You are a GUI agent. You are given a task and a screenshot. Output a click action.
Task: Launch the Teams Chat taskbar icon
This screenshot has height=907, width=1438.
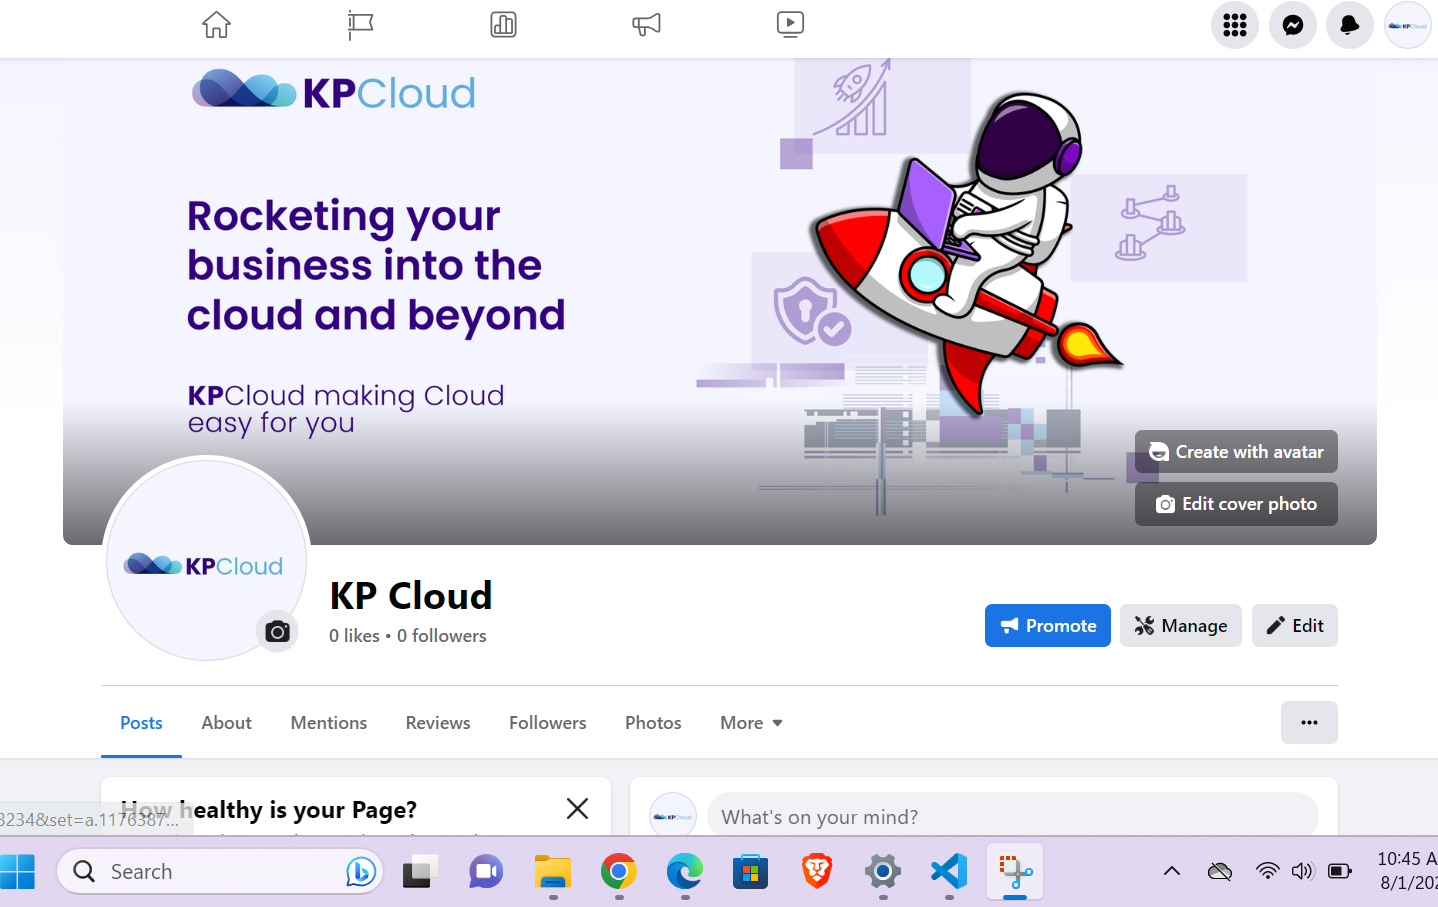(x=486, y=872)
